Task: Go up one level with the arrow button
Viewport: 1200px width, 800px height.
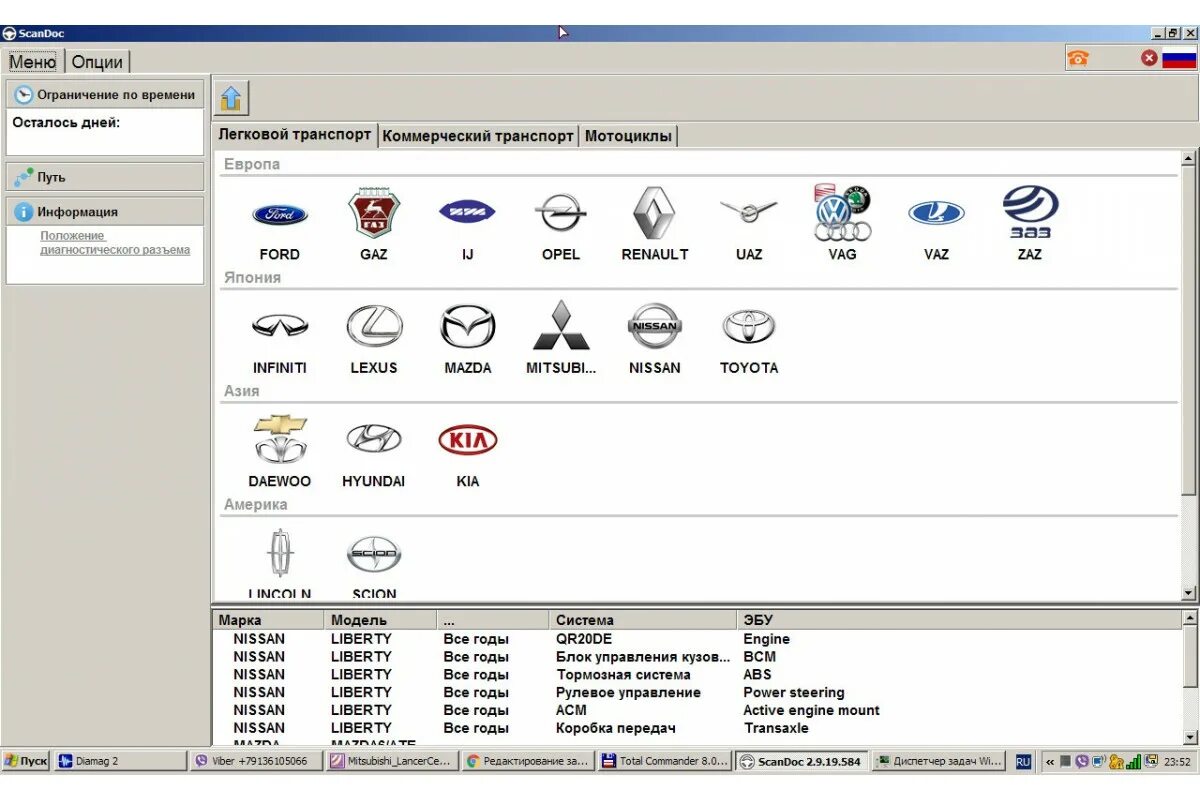Action: pos(231,98)
